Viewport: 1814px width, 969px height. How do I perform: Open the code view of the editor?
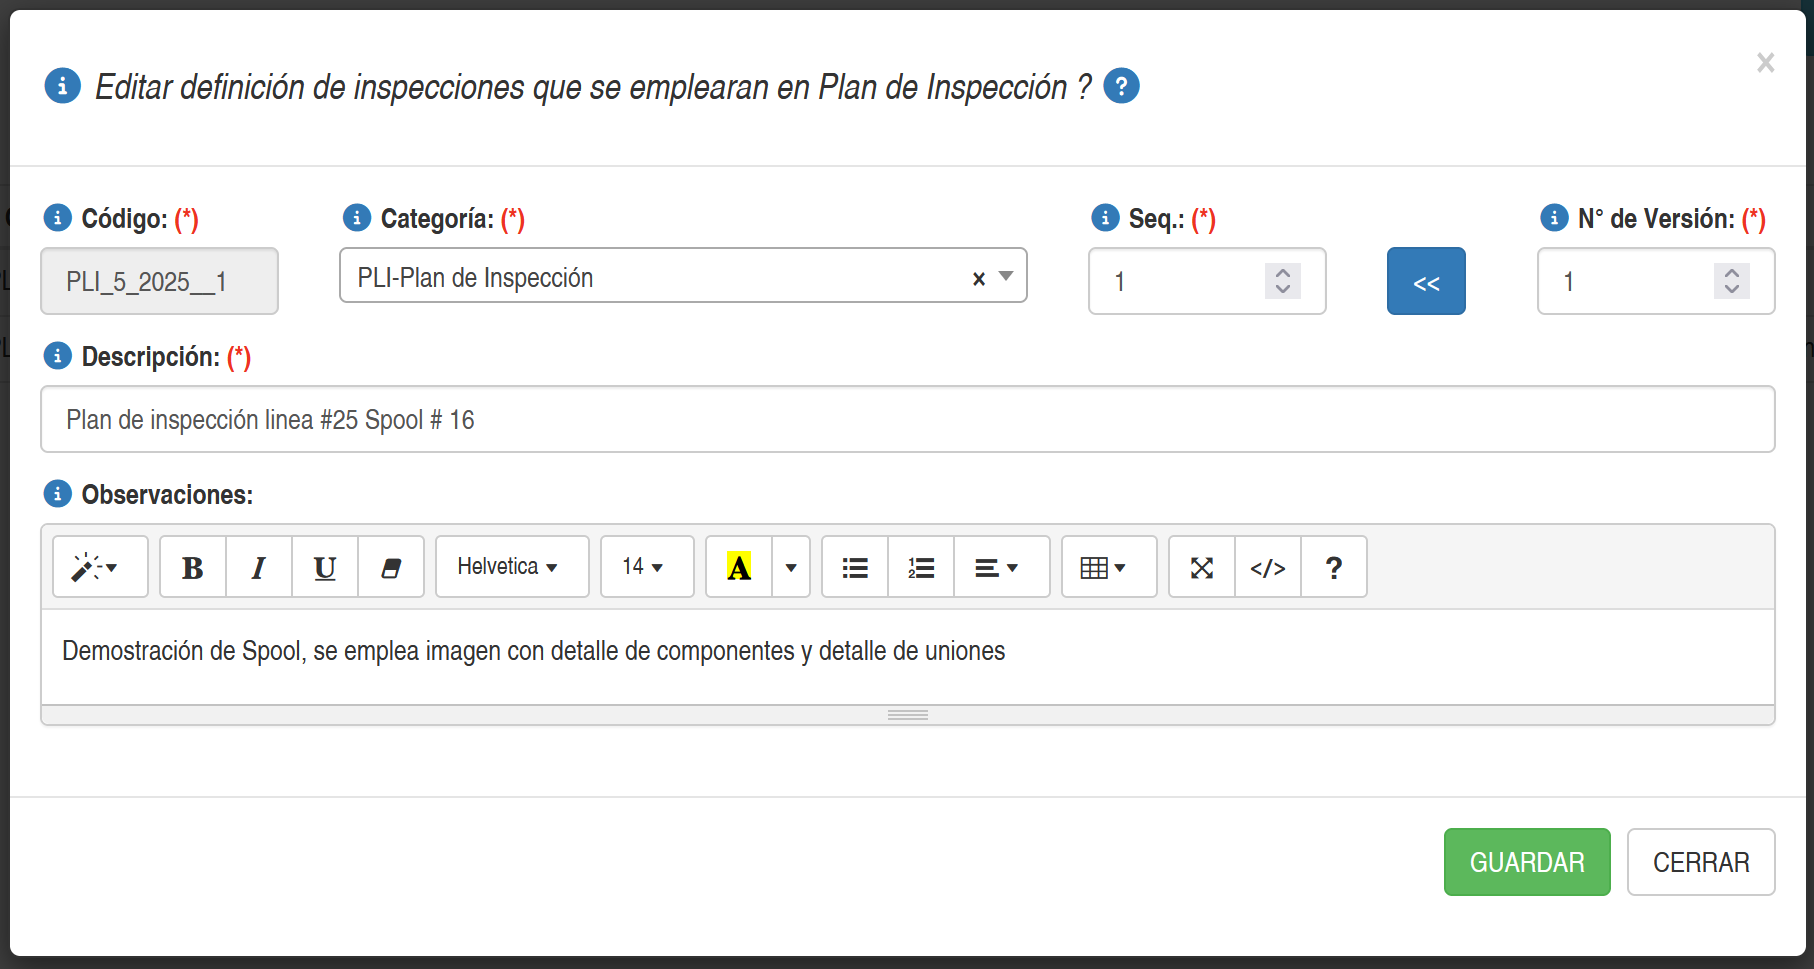(1268, 567)
